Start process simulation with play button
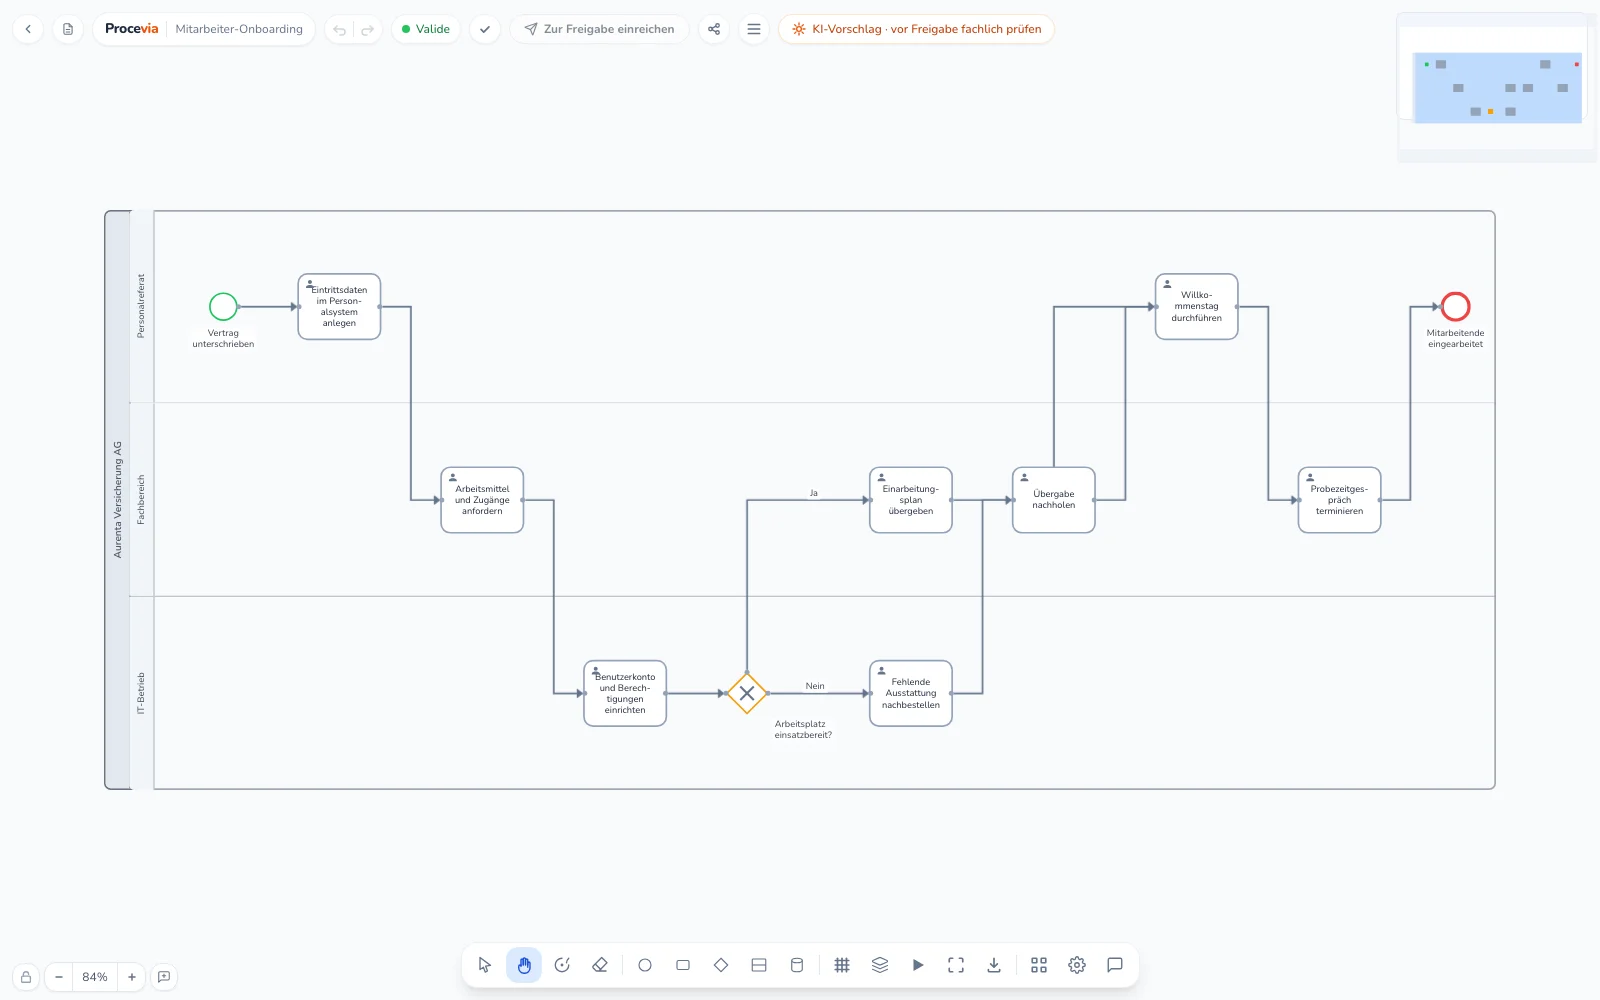The width and height of the screenshot is (1600, 1000). (918, 965)
